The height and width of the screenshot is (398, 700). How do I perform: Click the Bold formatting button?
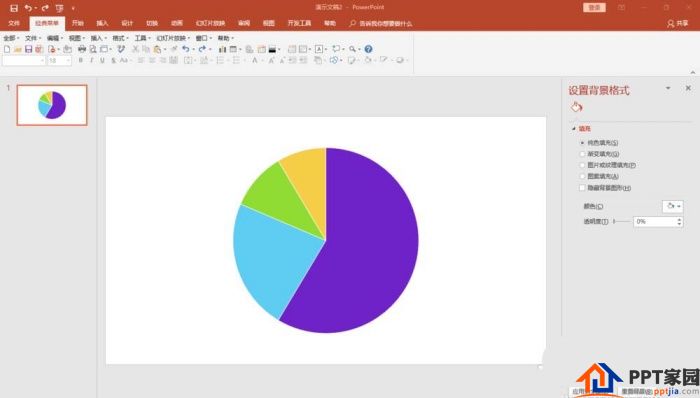point(80,60)
